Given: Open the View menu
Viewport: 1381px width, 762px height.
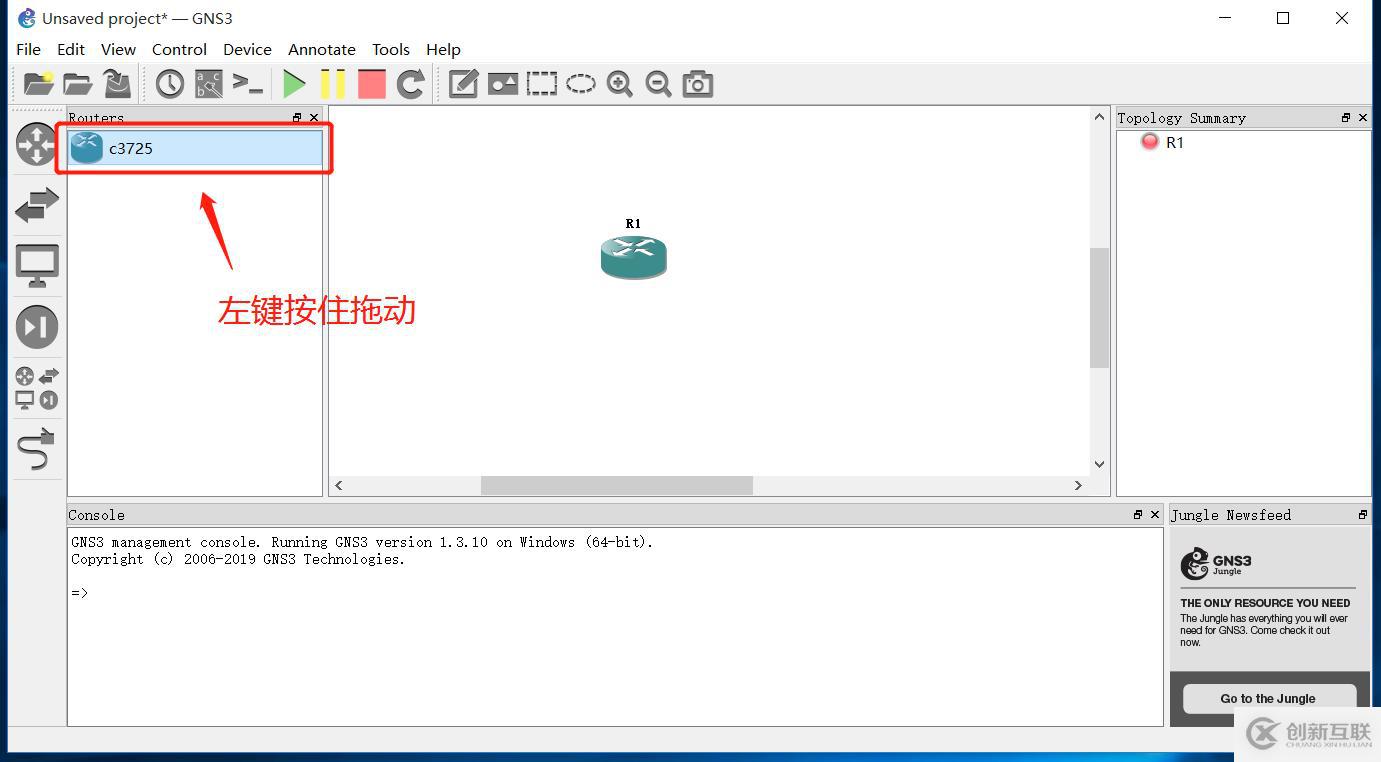Looking at the screenshot, I should (118, 49).
